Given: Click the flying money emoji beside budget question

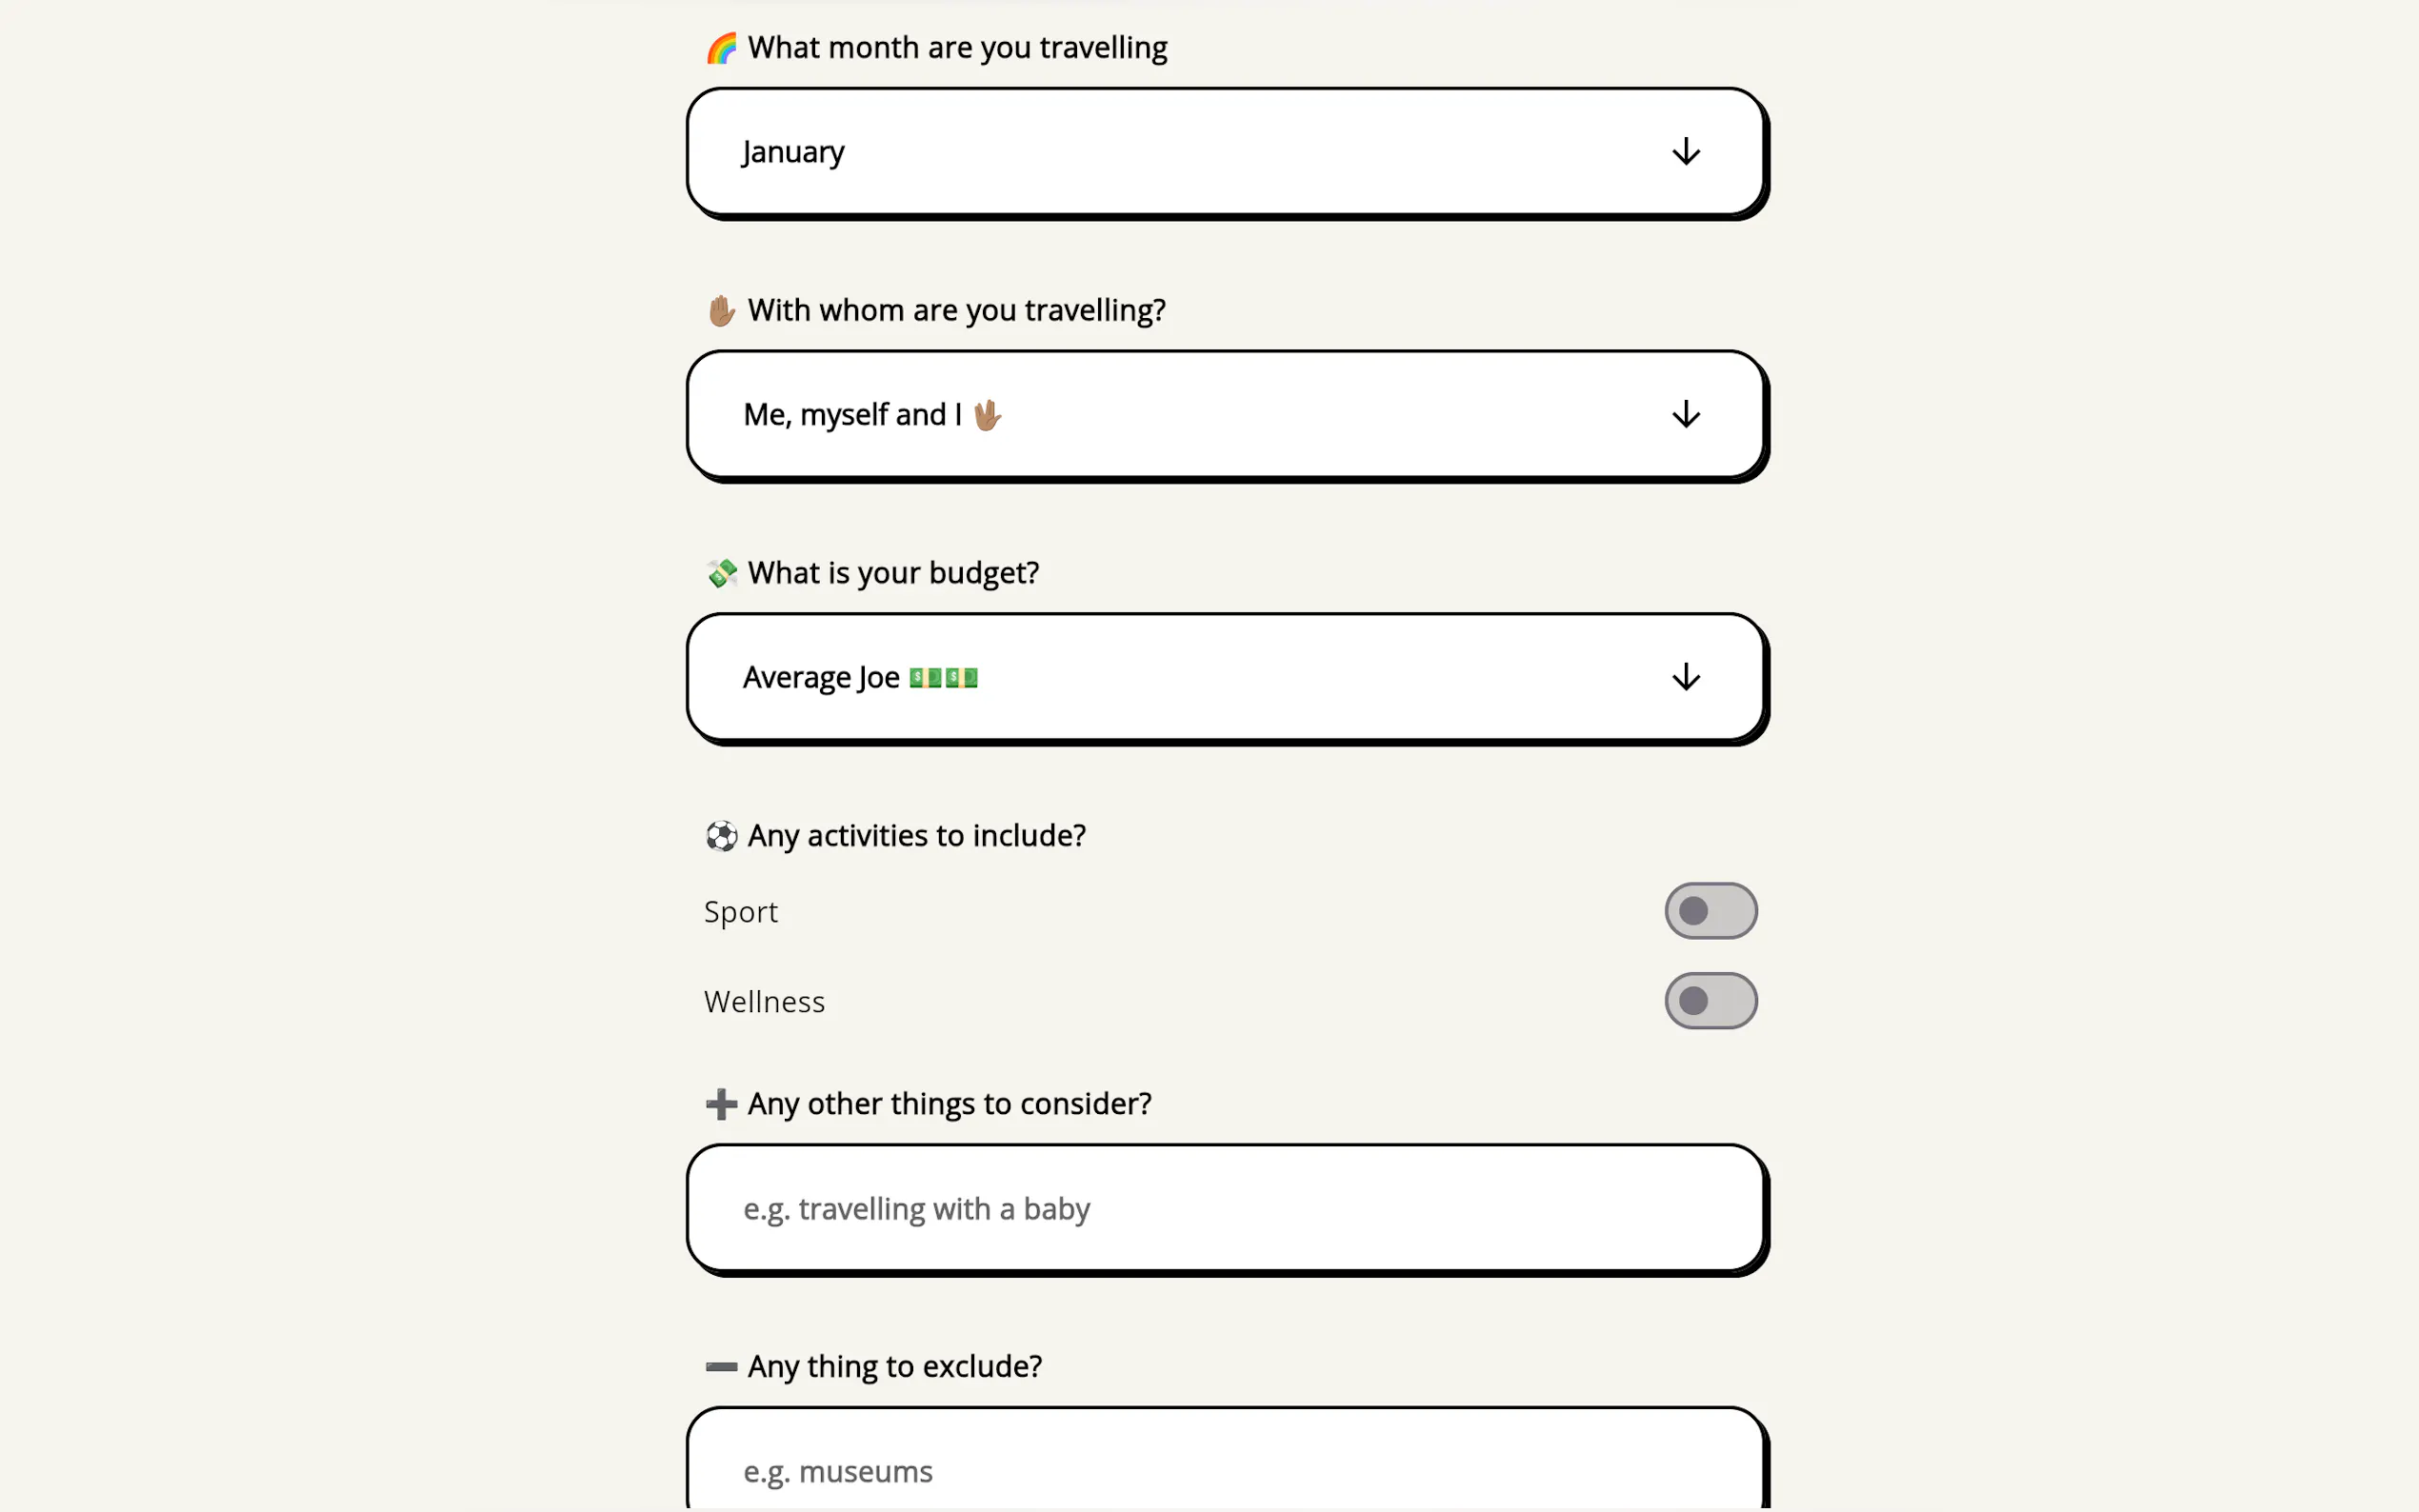Looking at the screenshot, I should tap(721, 573).
